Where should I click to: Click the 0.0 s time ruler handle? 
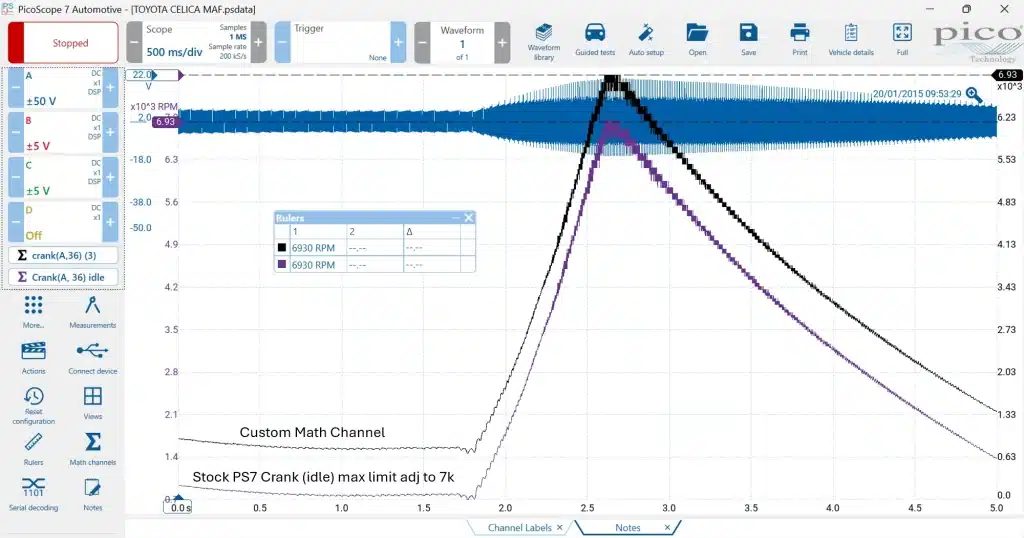[178, 507]
